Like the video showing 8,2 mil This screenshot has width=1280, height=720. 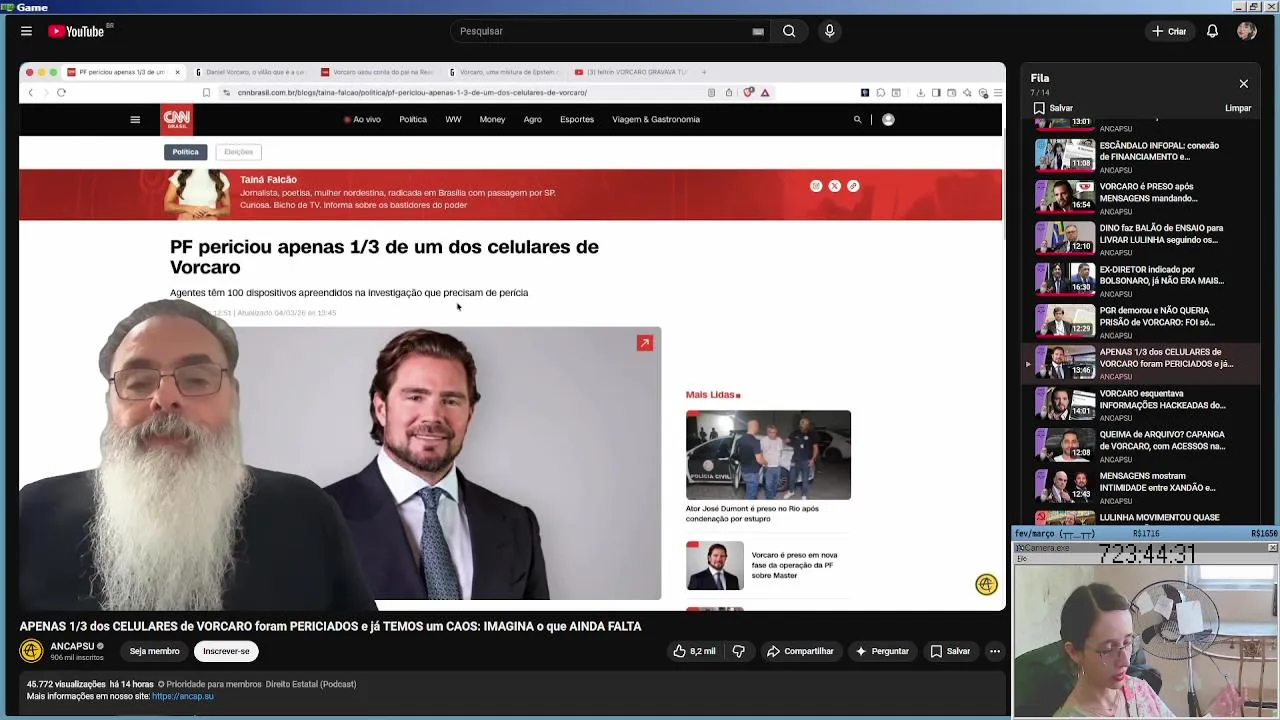694,651
